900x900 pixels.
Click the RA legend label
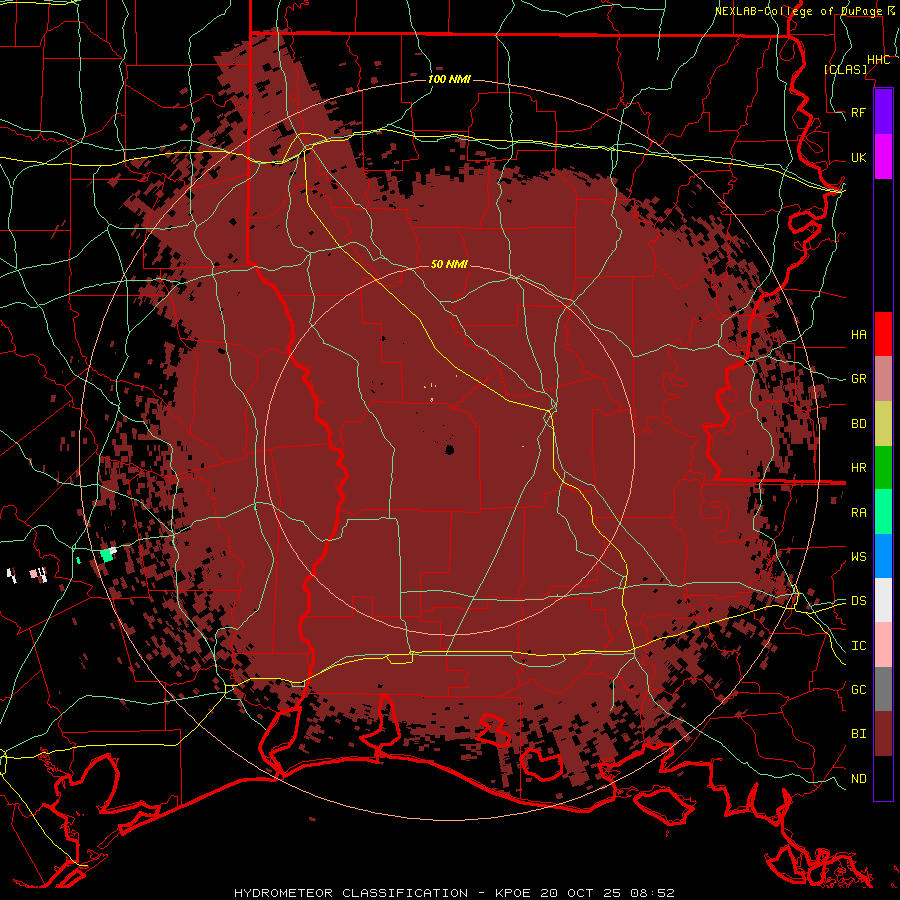[x=858, y=512]
